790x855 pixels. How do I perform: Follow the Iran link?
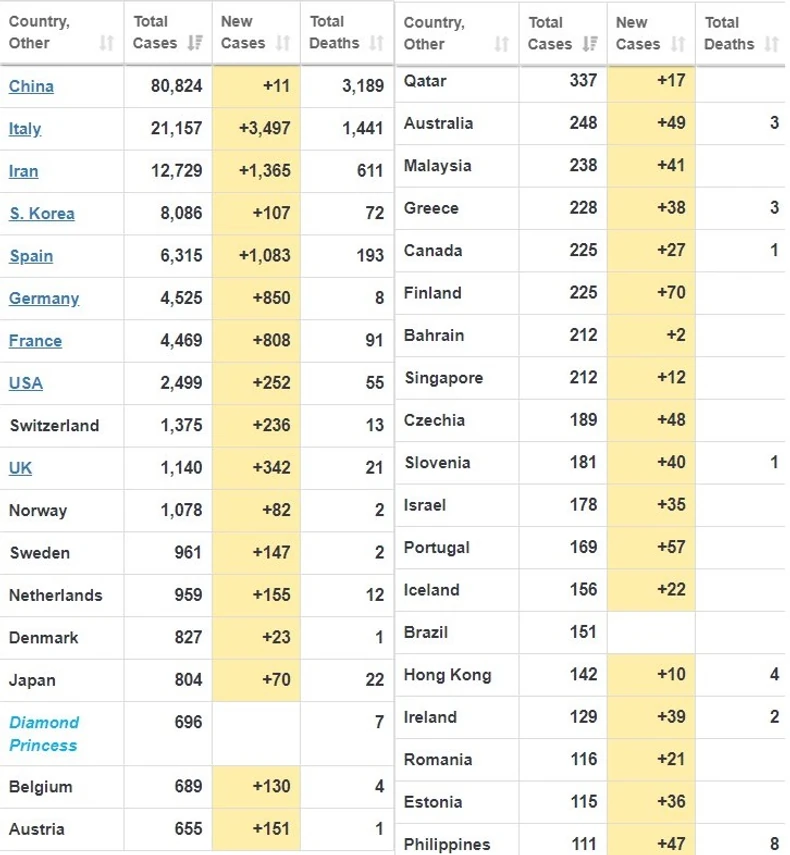pyautogui.click(x=23, y=171)
